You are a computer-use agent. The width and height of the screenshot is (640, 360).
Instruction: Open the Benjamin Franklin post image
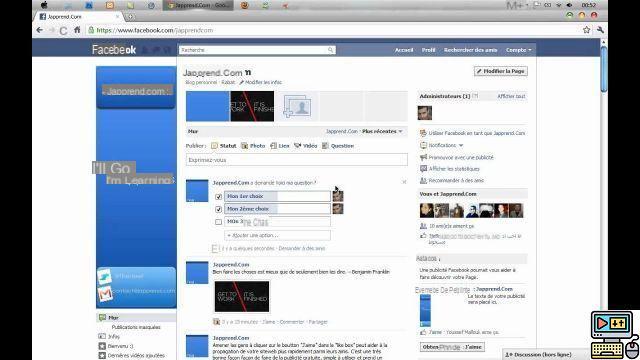click(242, 297)
